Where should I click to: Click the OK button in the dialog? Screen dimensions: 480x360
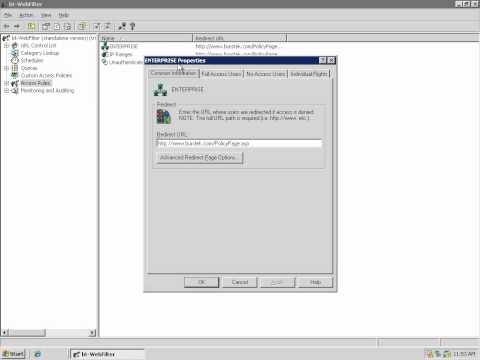tap(201, 282)
